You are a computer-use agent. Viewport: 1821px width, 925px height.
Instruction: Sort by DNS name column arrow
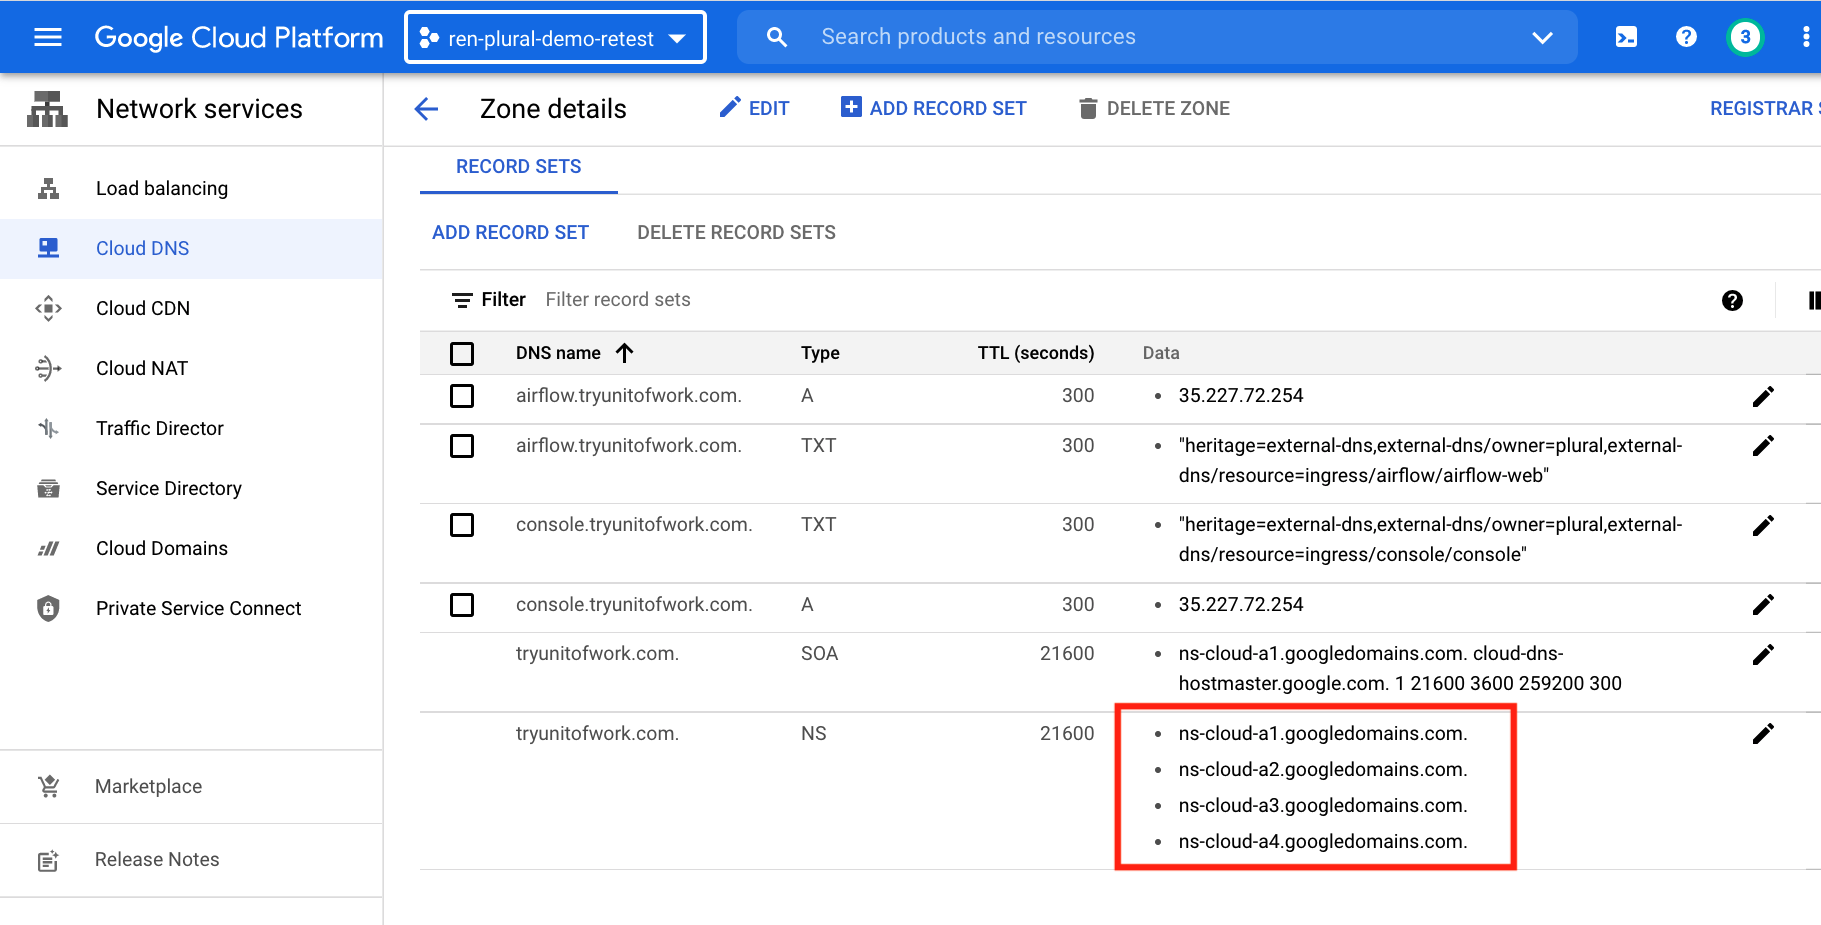point(625,353)
